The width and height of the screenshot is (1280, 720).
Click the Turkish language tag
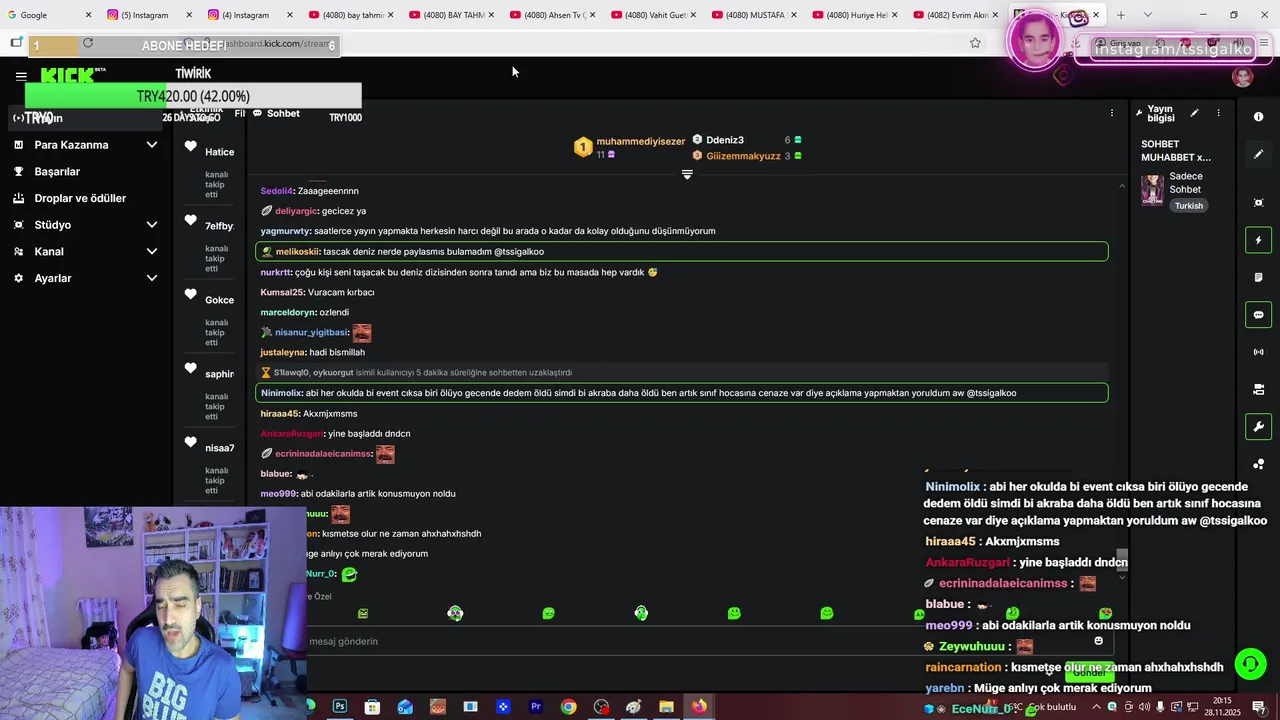(1189, 206)
